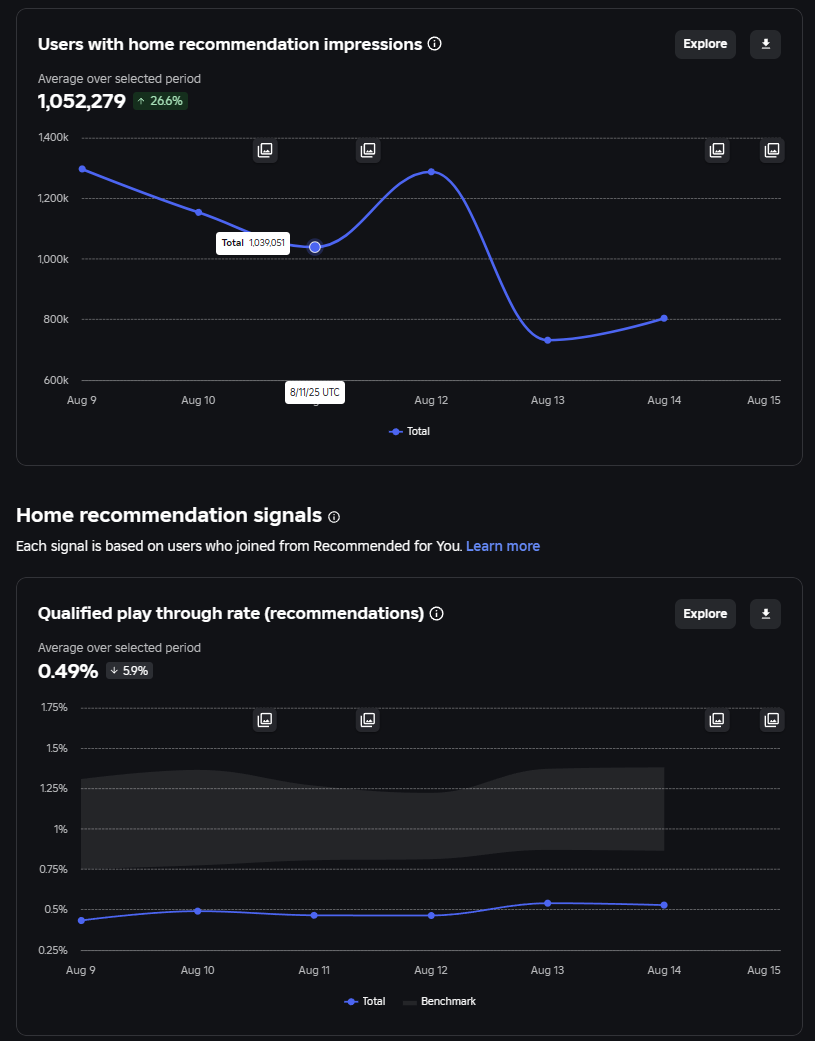Image resolution: width=815 pixels, height=1041 pixels.
Task: Open the rightmost image marker on the play through chart
Action: (772, 720)
